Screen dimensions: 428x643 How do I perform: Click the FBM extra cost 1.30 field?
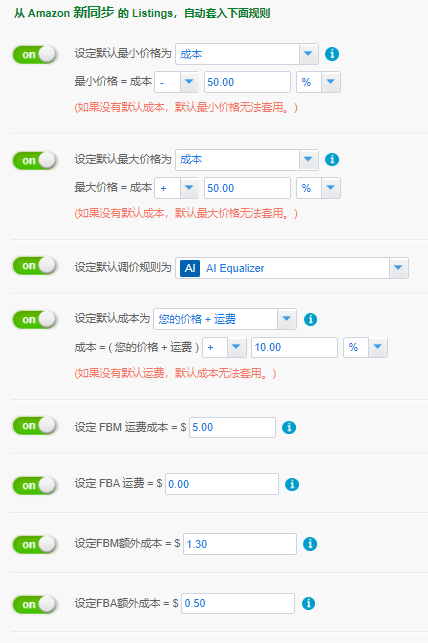240,544
